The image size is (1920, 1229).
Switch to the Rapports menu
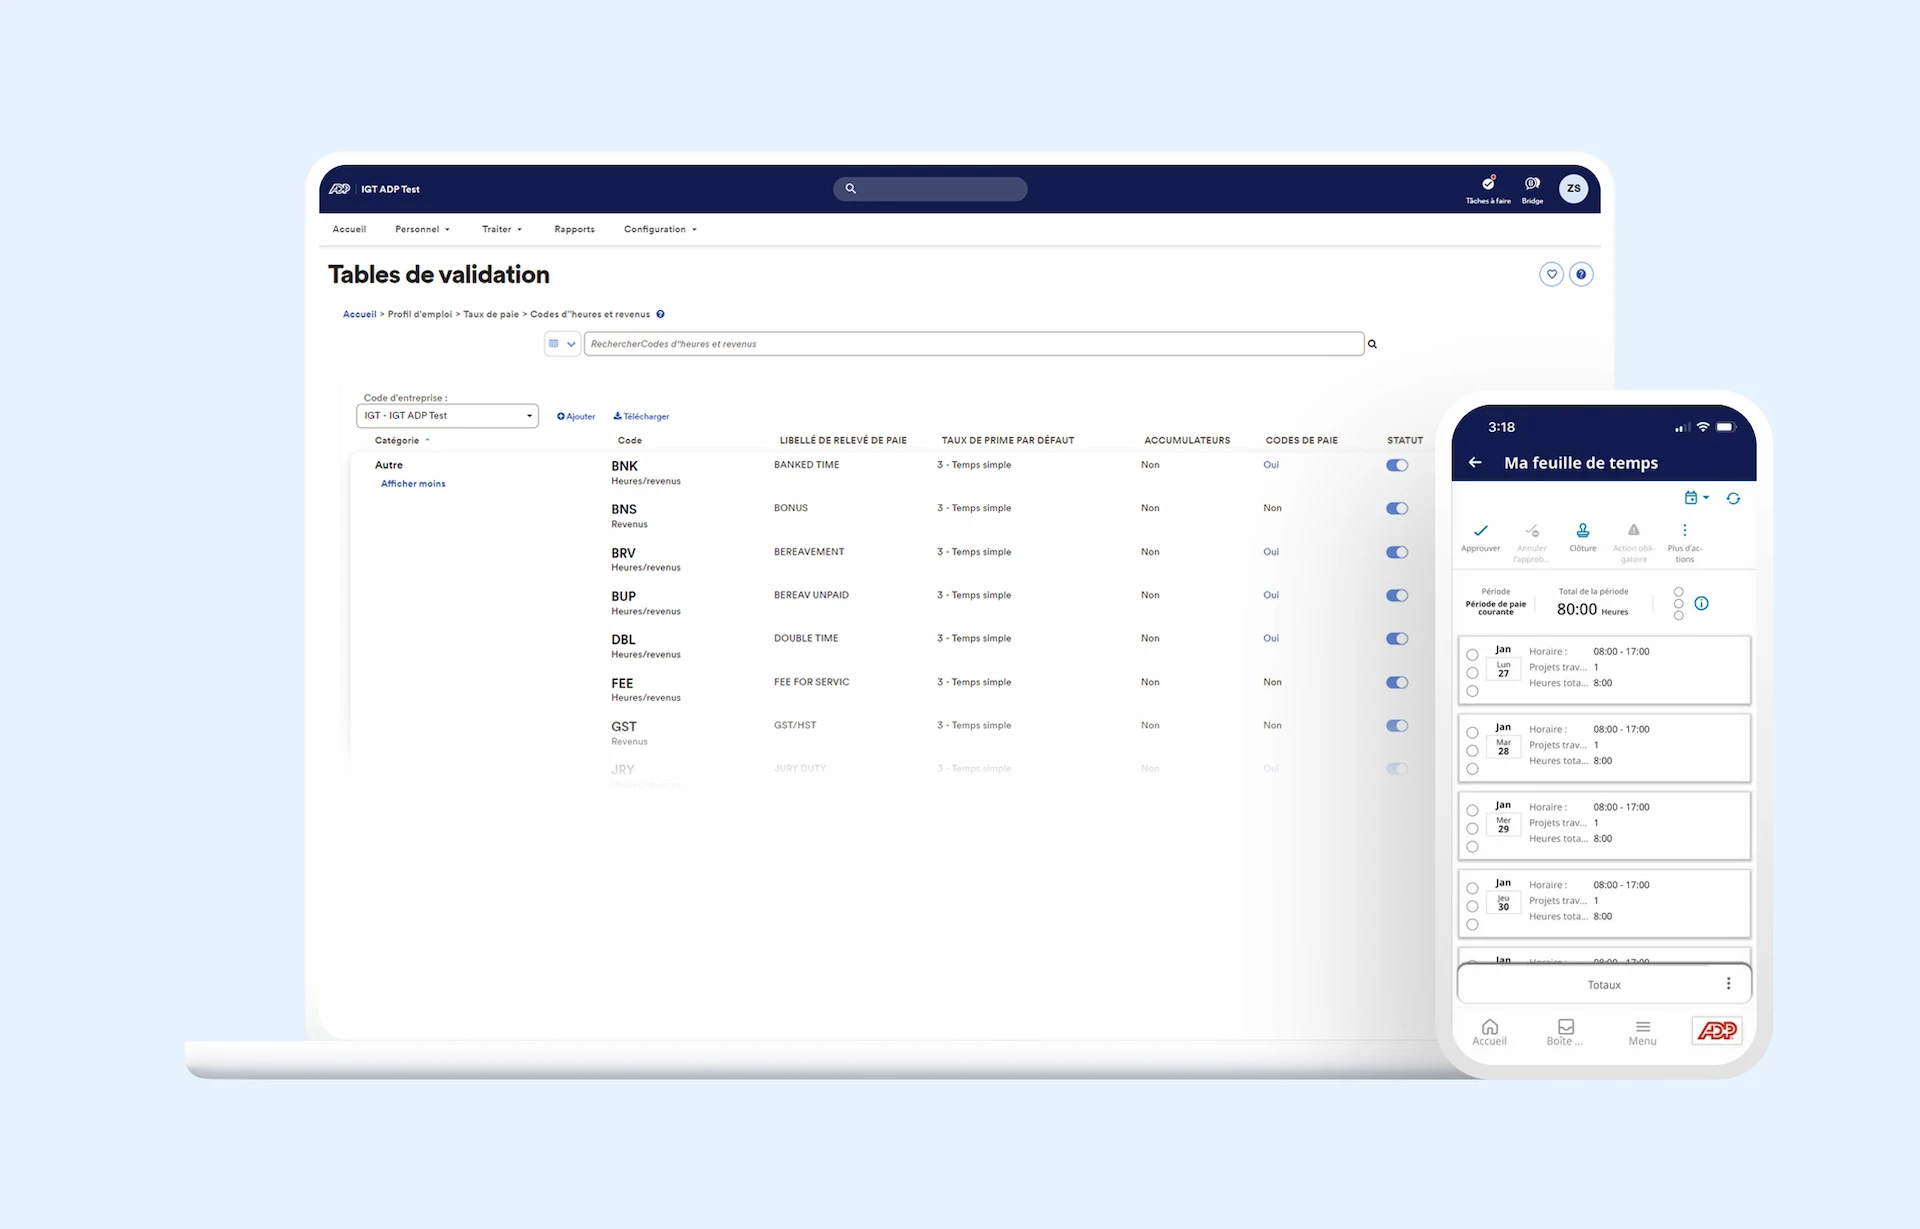tap(574, 229)
